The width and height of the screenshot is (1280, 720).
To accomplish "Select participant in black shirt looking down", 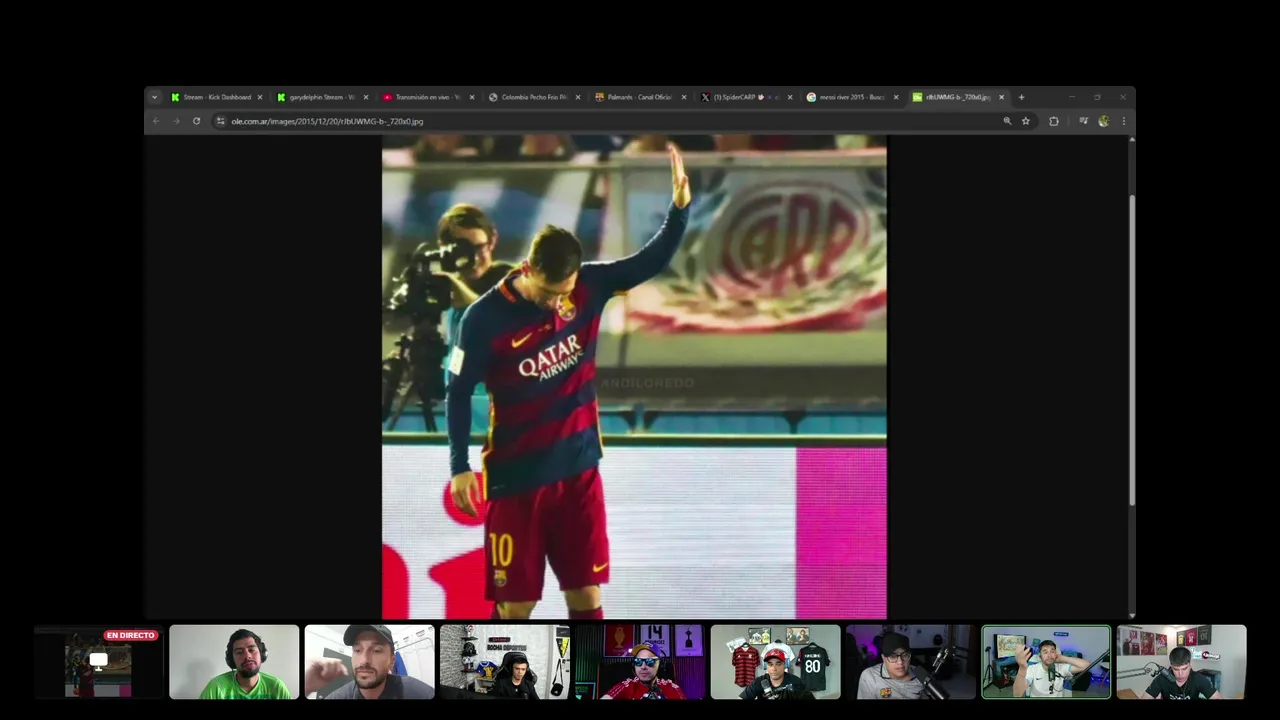I will (x=1181, y=662).
